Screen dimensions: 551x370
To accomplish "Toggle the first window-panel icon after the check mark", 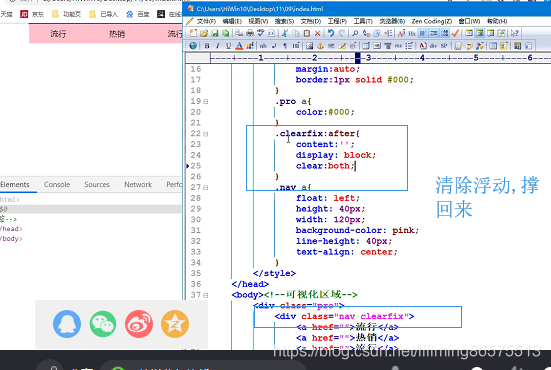I will (469, 33).
